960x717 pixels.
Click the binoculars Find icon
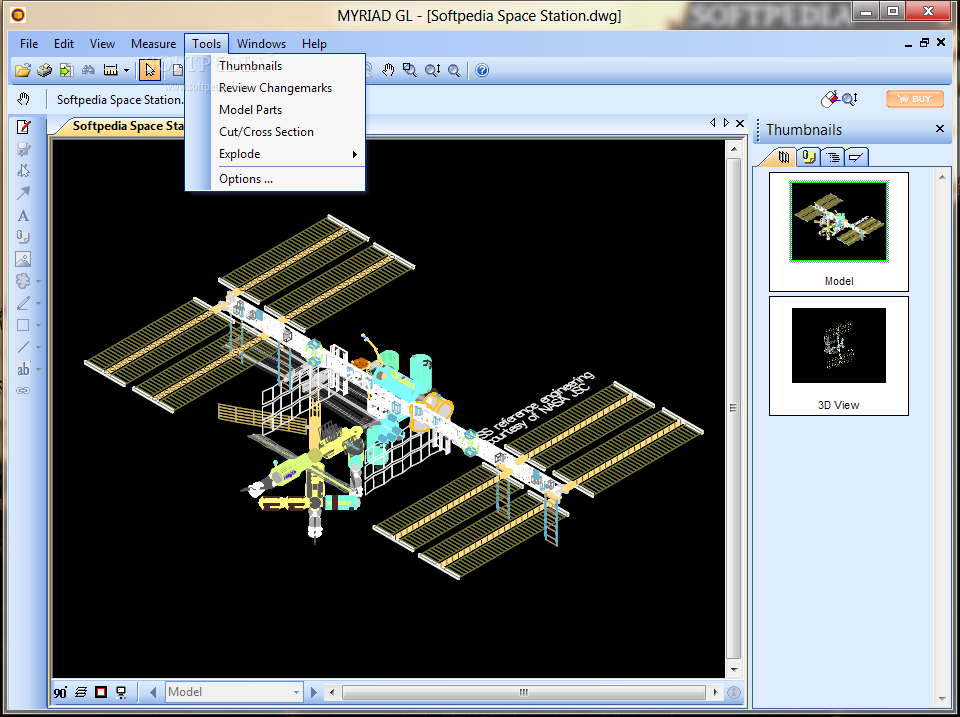point(88,70)
